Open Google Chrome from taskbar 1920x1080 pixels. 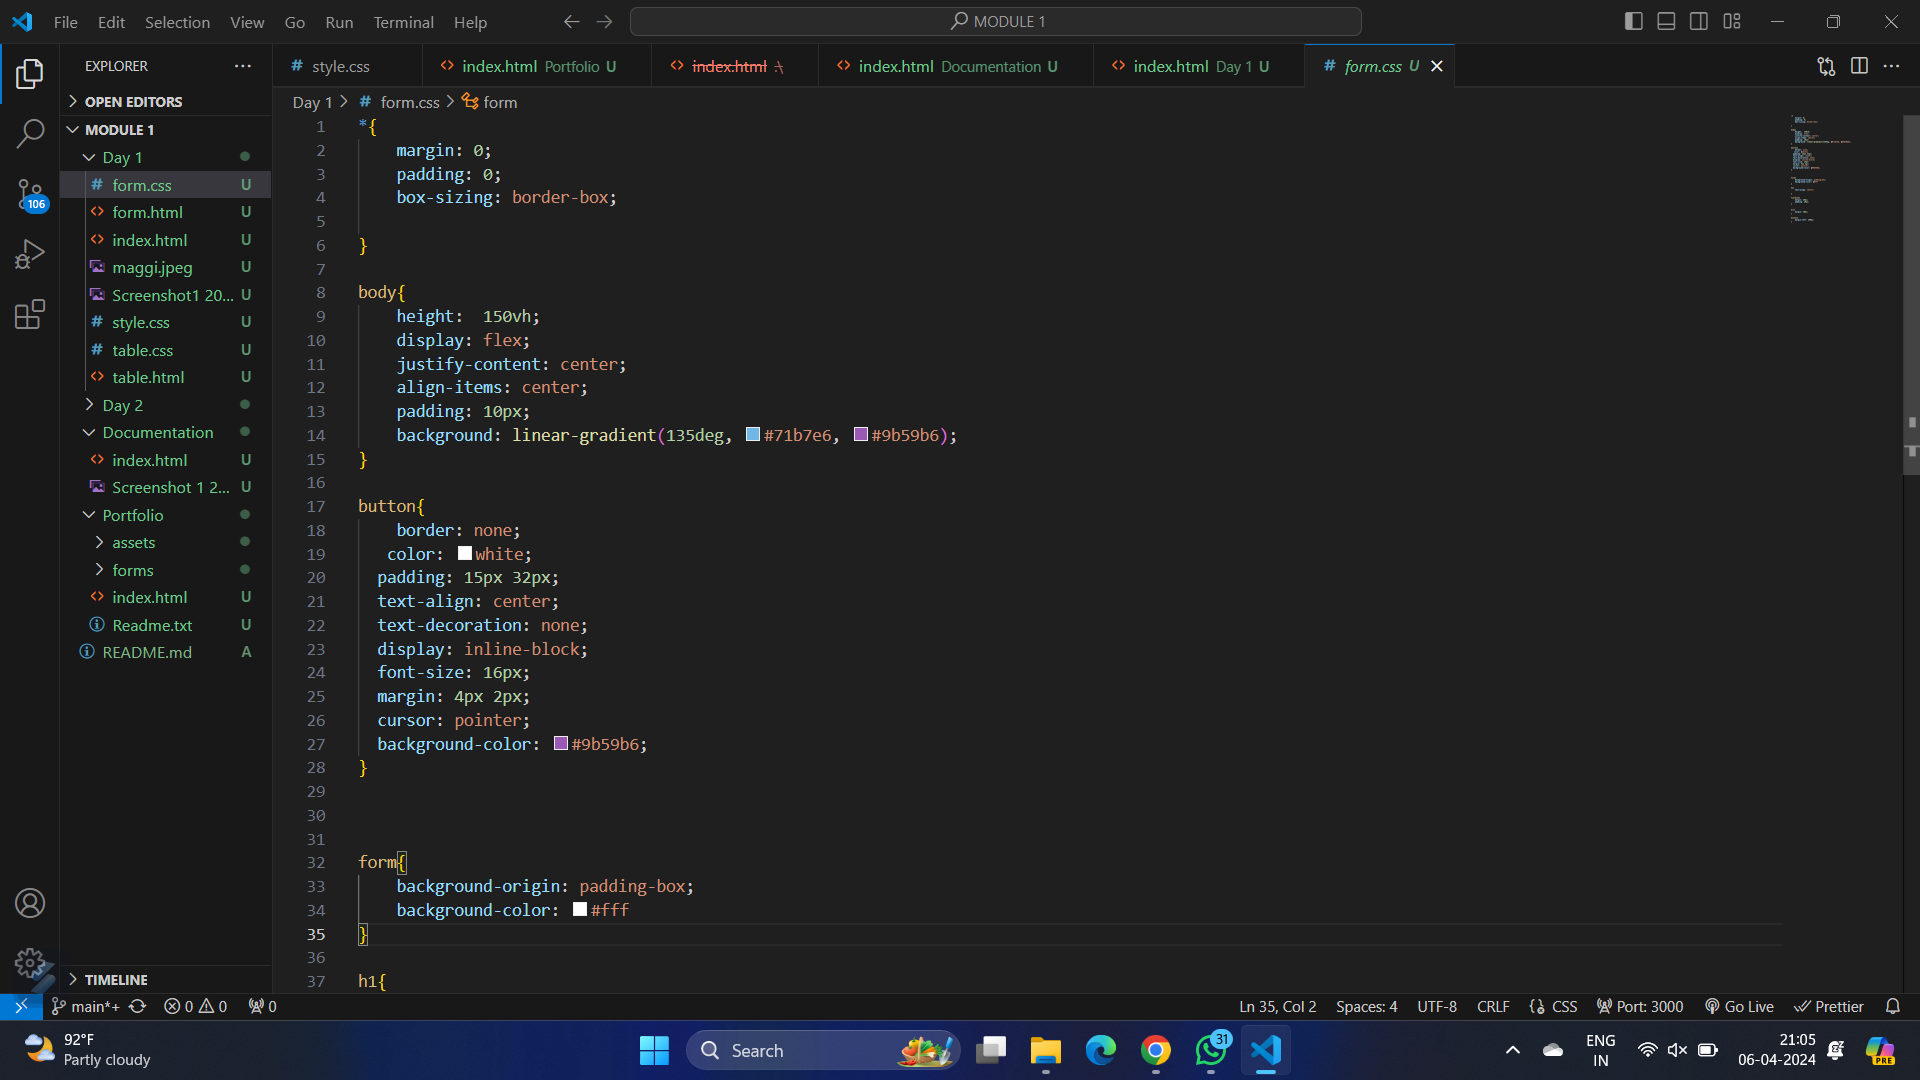point(1156,1050)
